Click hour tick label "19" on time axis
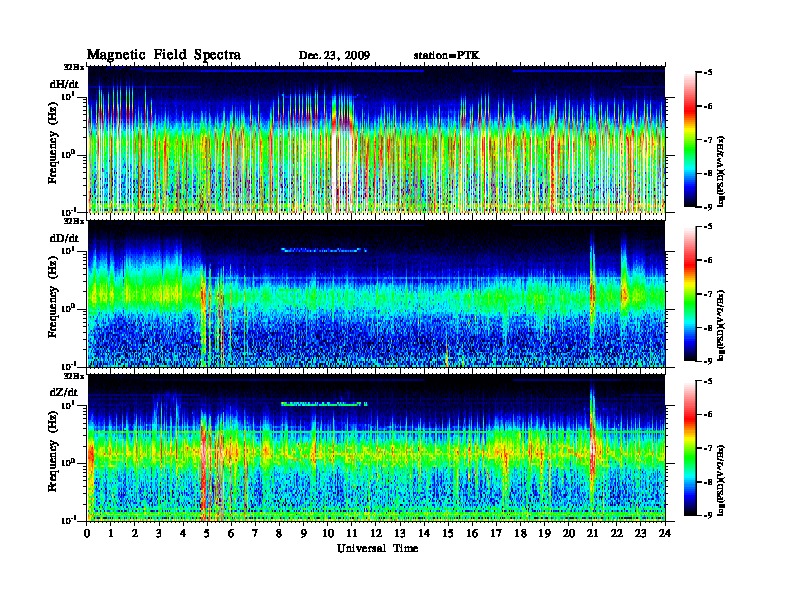Image resolution: width=792 pixels, height=612 pixels. (x=544, y=534)
